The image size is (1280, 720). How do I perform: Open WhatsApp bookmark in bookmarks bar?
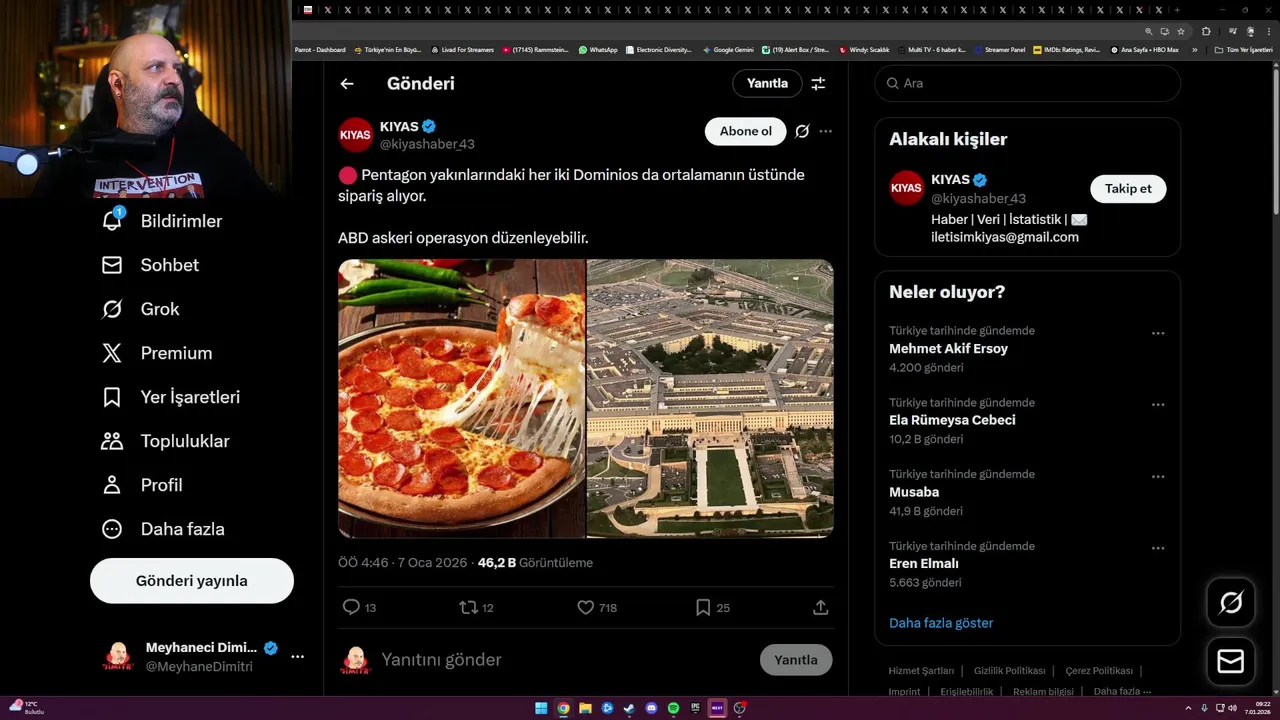(598, 49)
